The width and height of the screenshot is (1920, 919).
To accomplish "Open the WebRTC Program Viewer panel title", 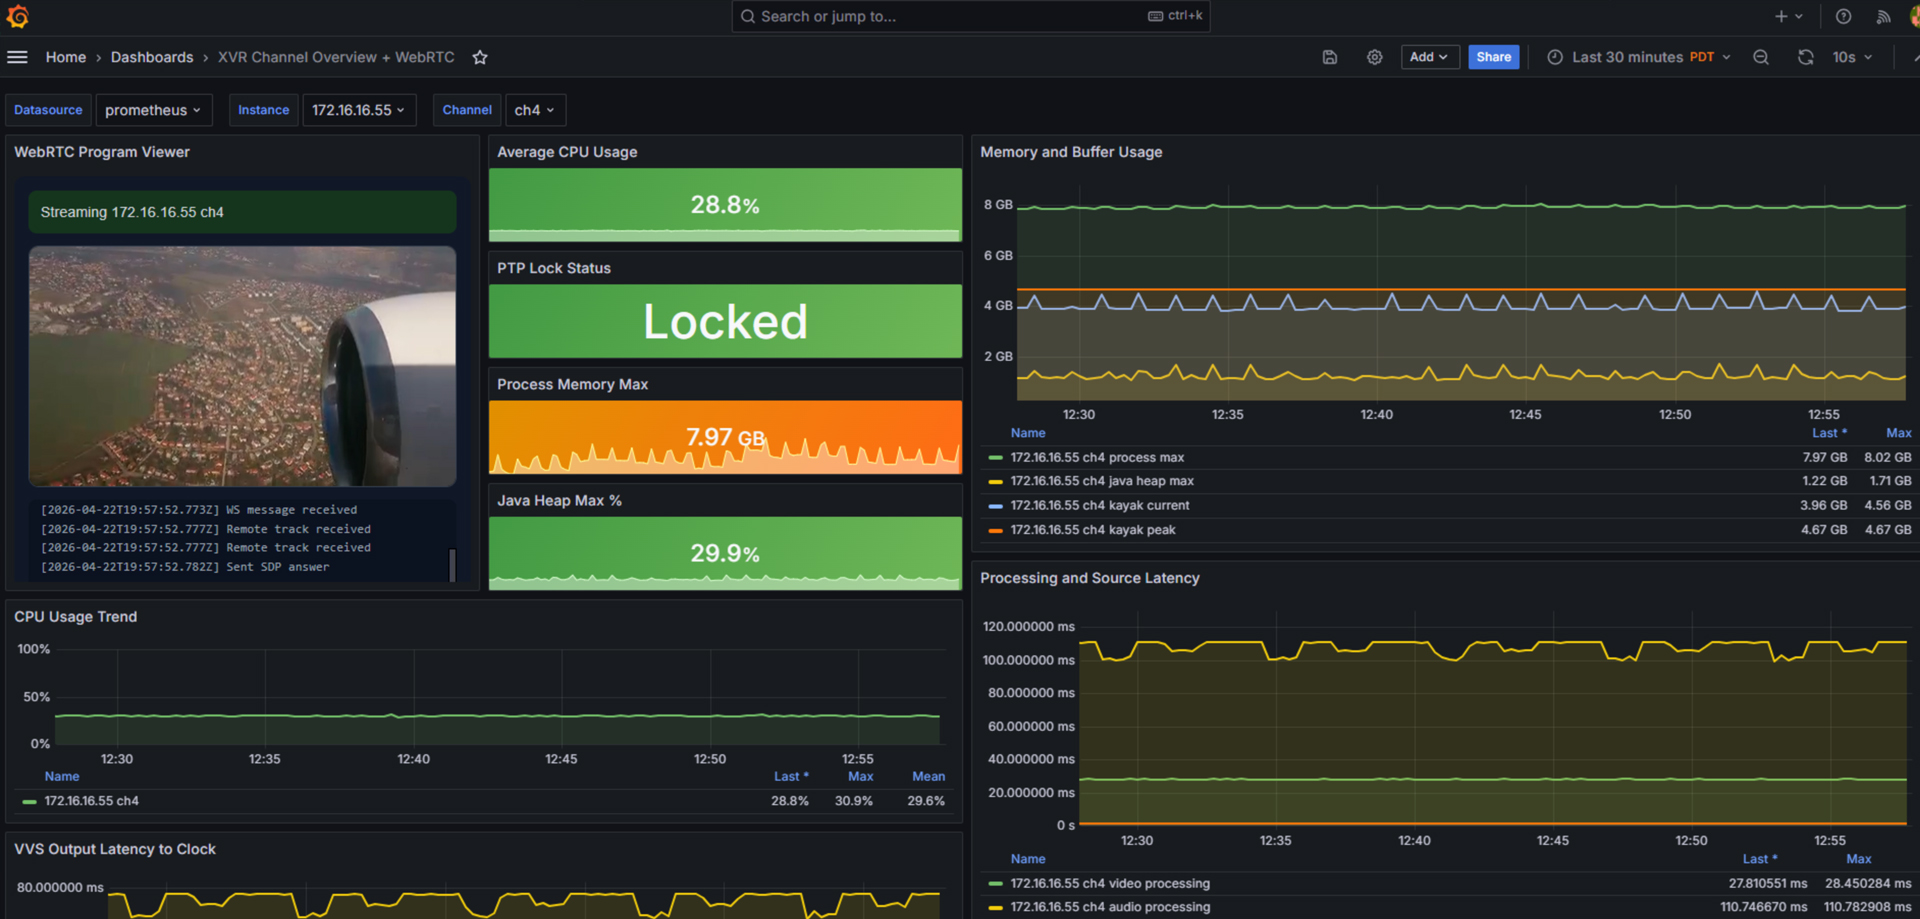I will pos(102,152).
